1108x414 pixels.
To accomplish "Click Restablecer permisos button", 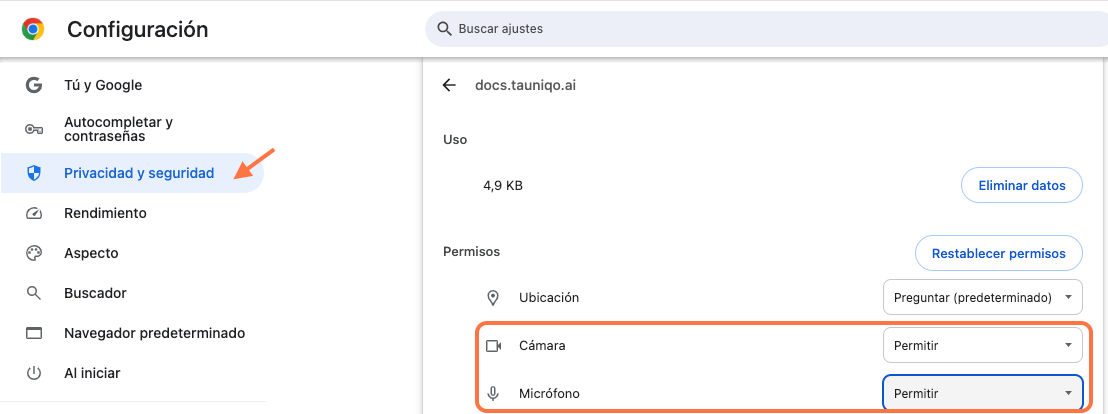I will click(x=998, y=253).
